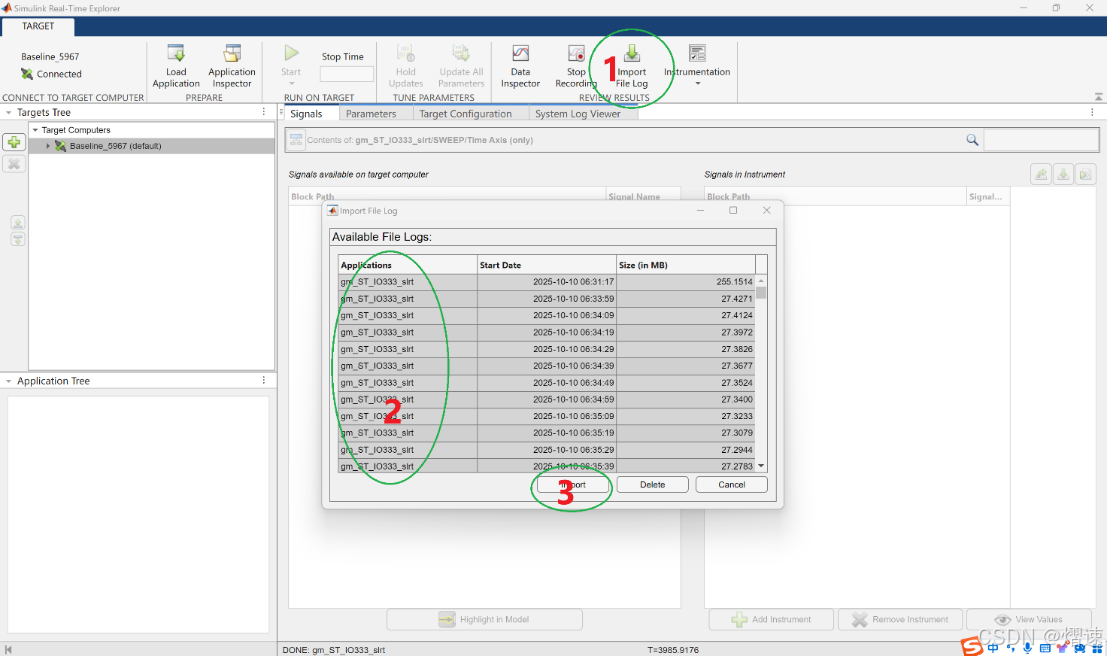The width and height of the screenshot is (1108, 657).
Task: Expand the Baseline_5967 (default) node
Action: coord(47,146)
